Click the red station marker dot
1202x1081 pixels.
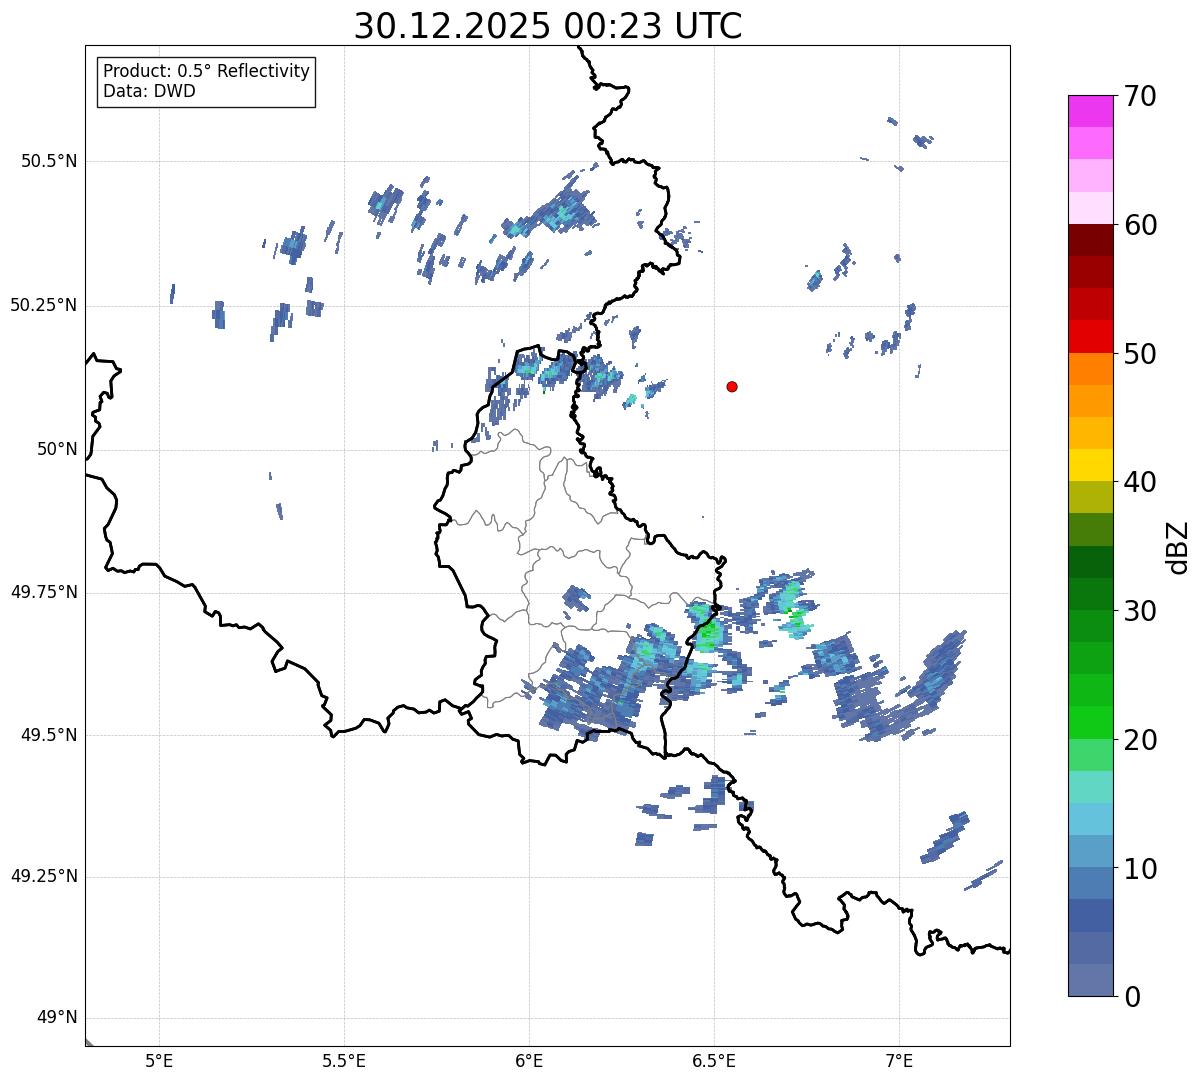tap(732, 386)
